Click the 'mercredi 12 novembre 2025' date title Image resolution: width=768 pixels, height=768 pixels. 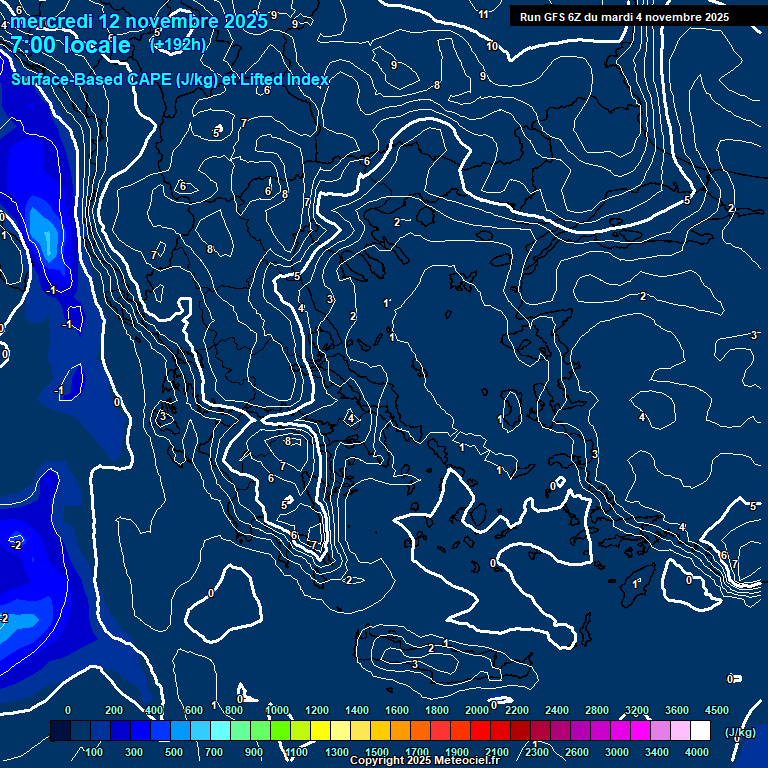coord(138,20)
